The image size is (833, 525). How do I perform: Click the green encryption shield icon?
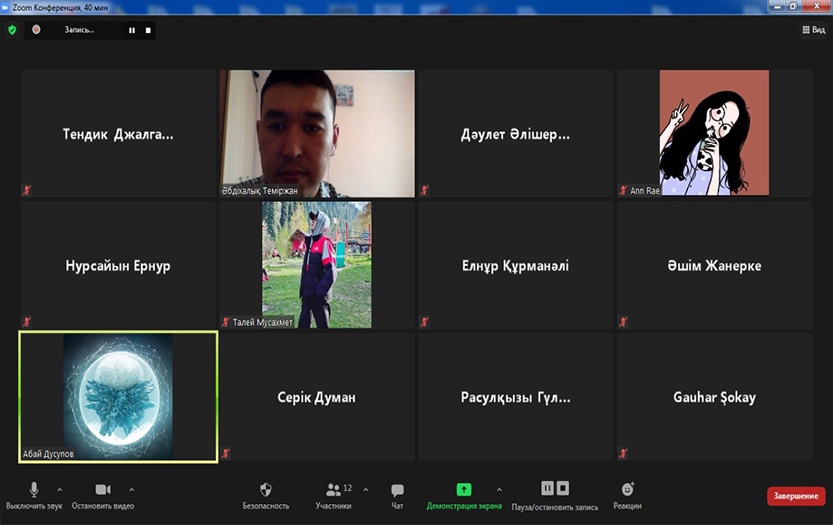(x=12, y=30)
